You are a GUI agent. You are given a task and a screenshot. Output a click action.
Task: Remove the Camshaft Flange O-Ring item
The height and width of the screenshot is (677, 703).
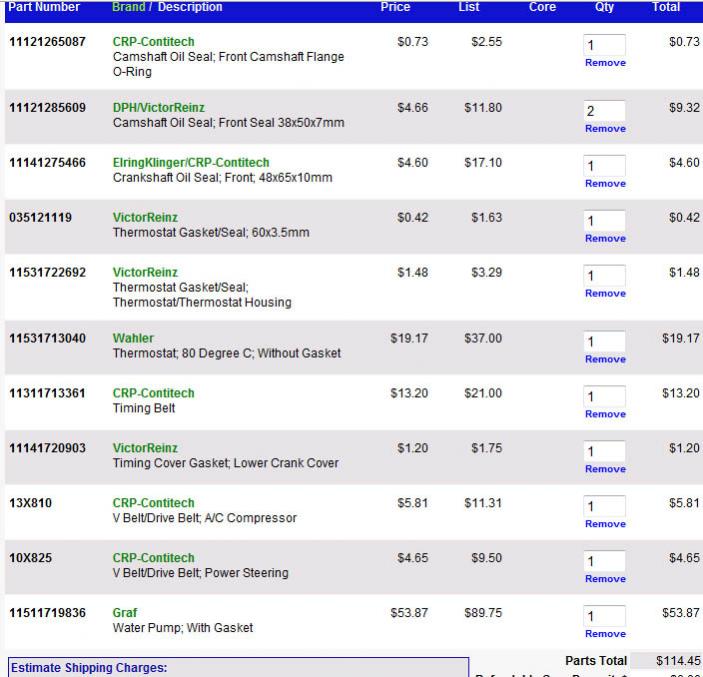[605, 63]
